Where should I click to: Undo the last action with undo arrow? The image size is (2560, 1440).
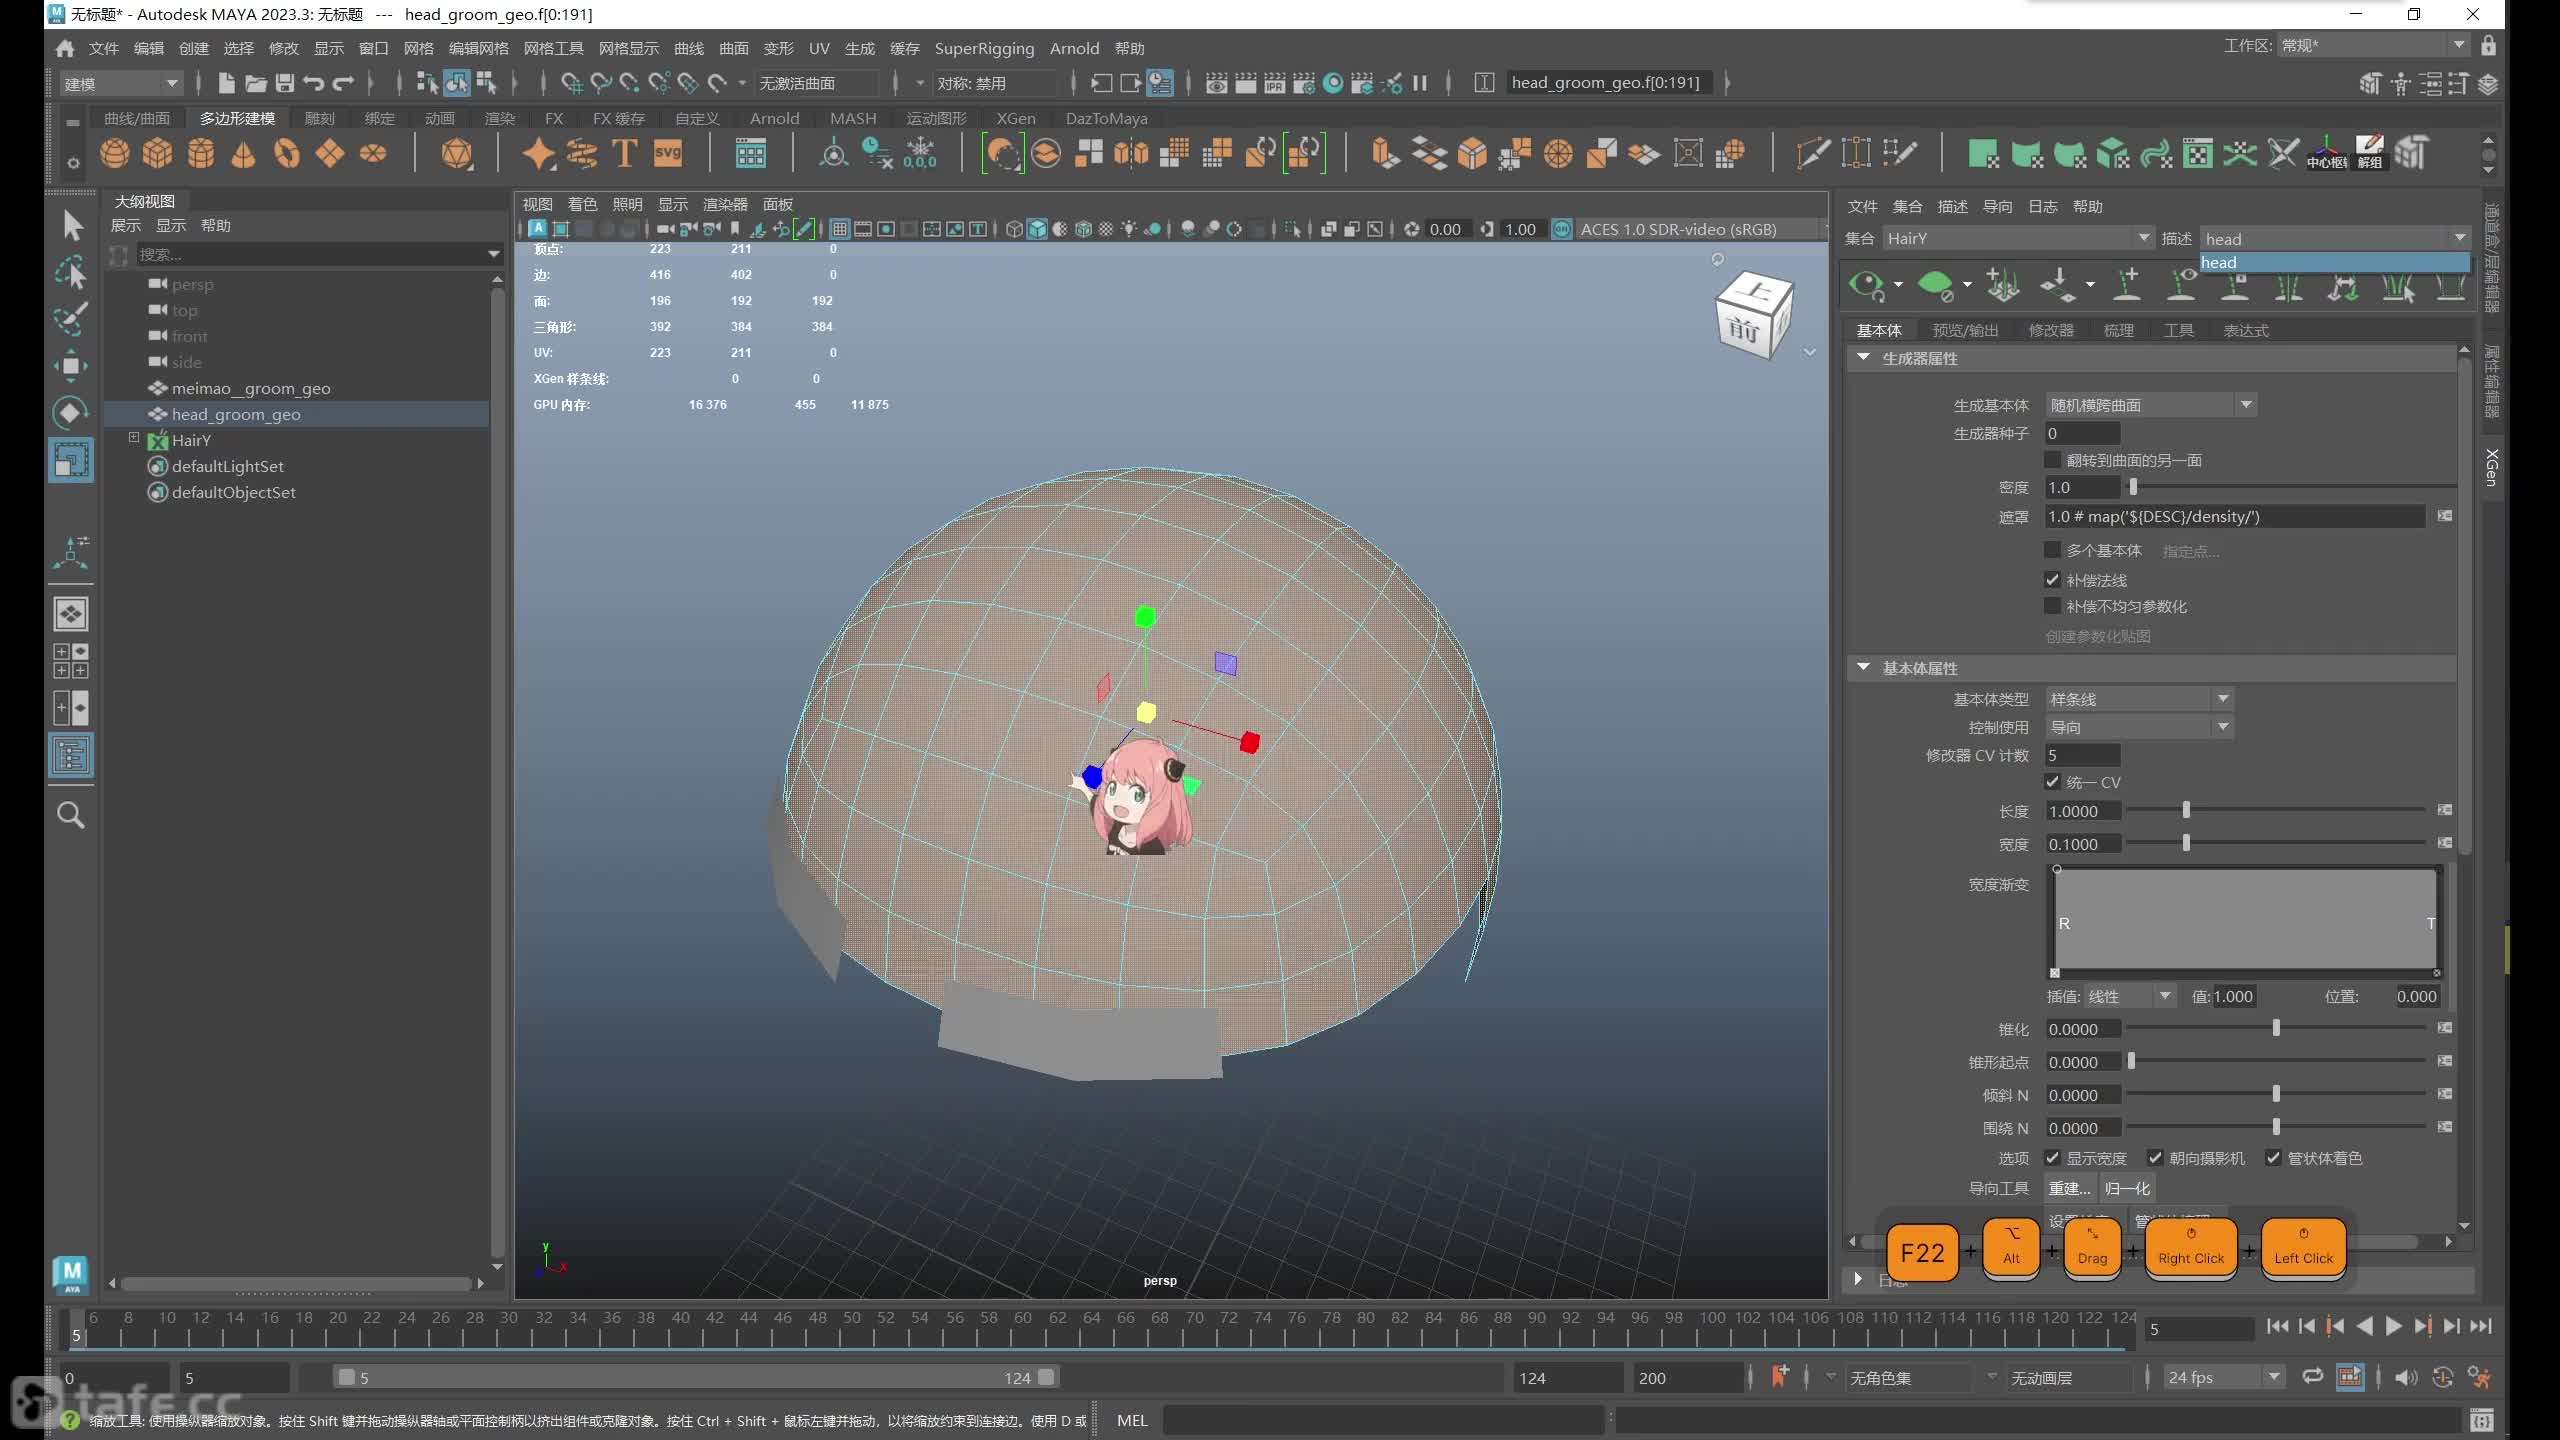314,83
